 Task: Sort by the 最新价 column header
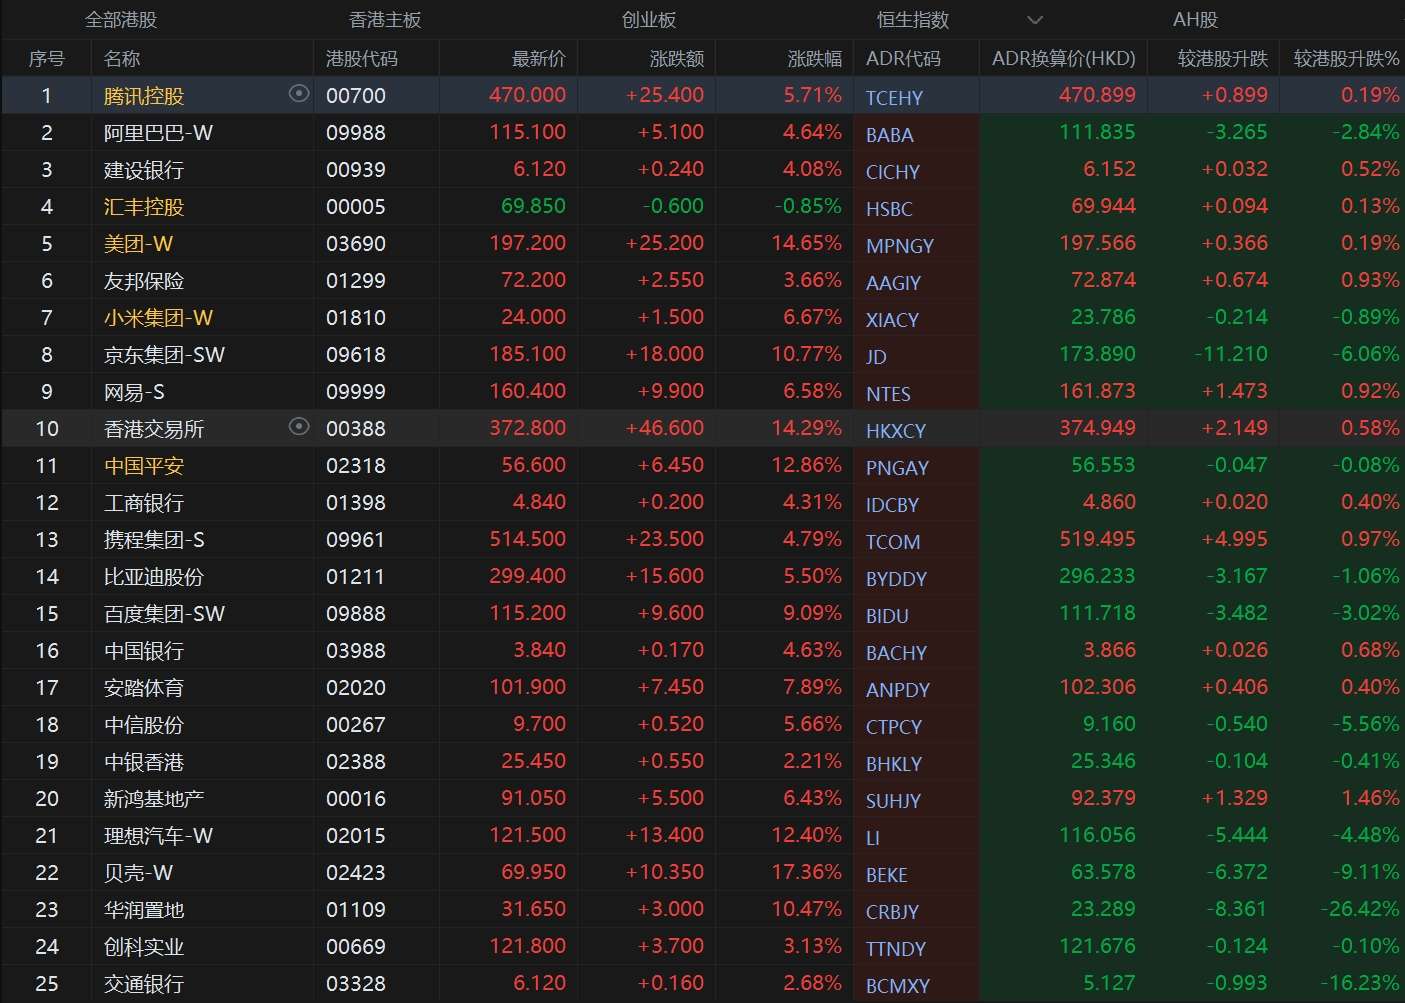click(537, 58)
